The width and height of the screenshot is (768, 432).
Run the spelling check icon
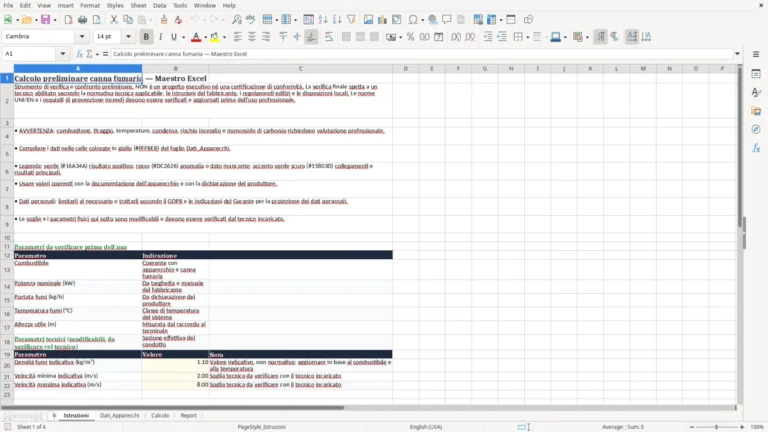point(251,20)
